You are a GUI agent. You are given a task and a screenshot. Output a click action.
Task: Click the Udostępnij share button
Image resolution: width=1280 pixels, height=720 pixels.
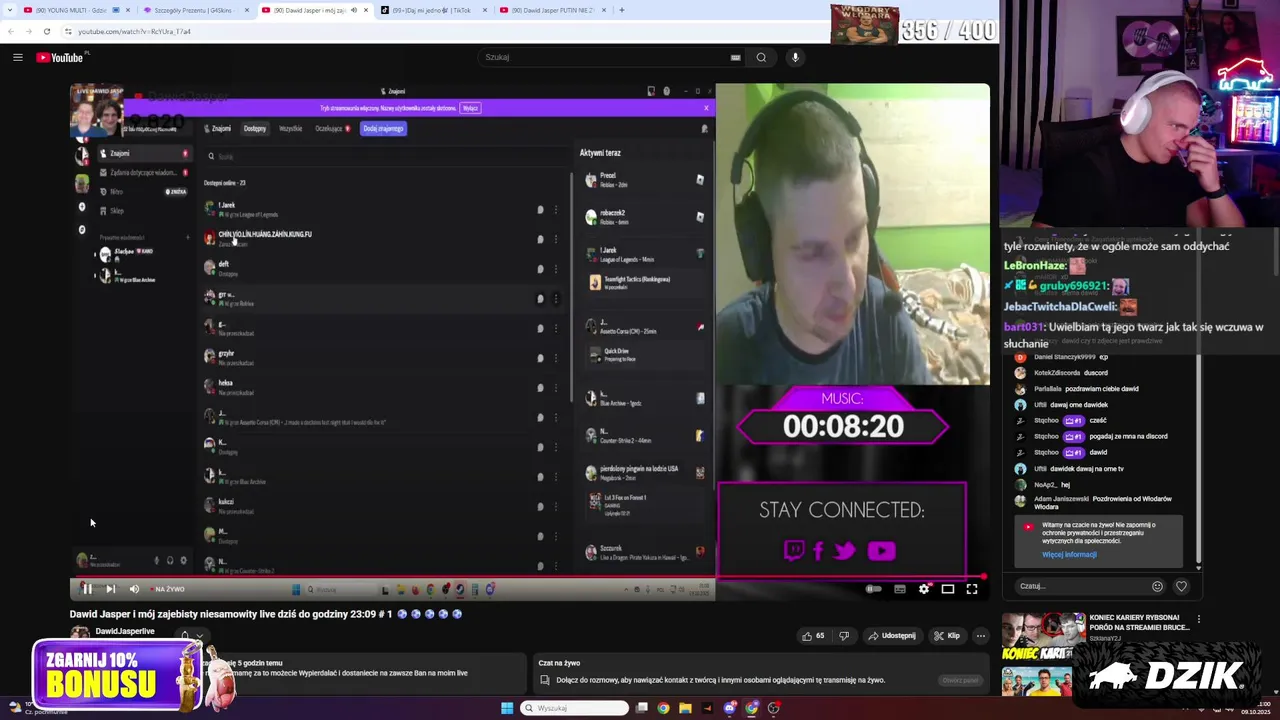(891, 636)
